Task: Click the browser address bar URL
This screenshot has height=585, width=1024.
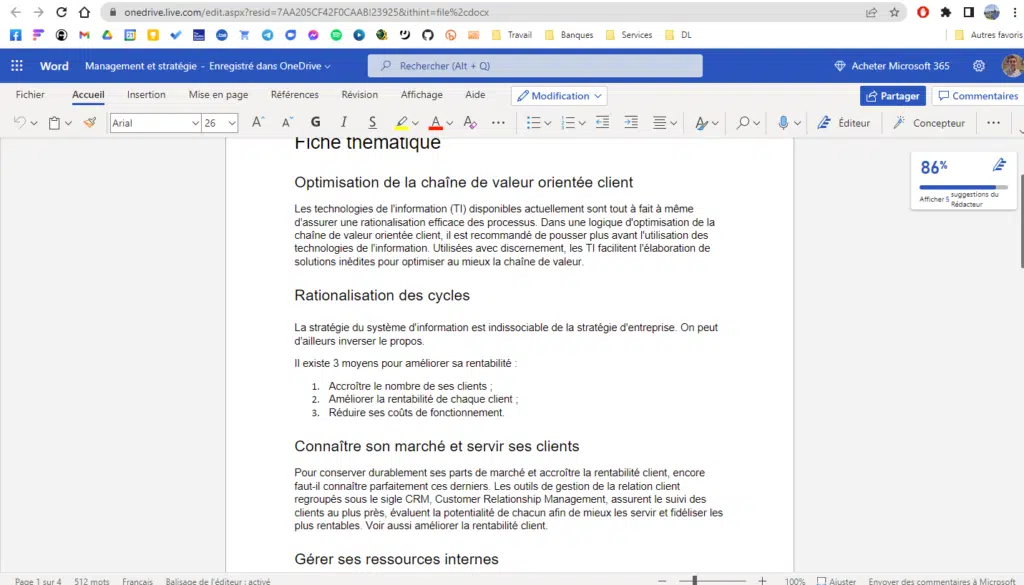Action: (x=306, y=12)
